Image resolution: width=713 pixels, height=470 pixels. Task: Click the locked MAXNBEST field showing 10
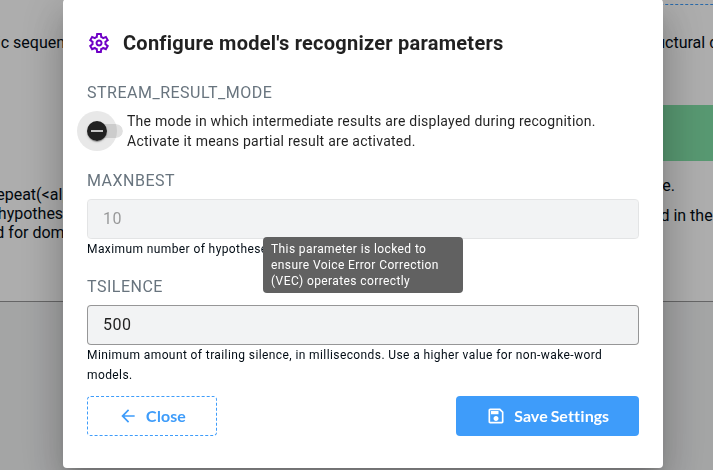tap(362, 218)
